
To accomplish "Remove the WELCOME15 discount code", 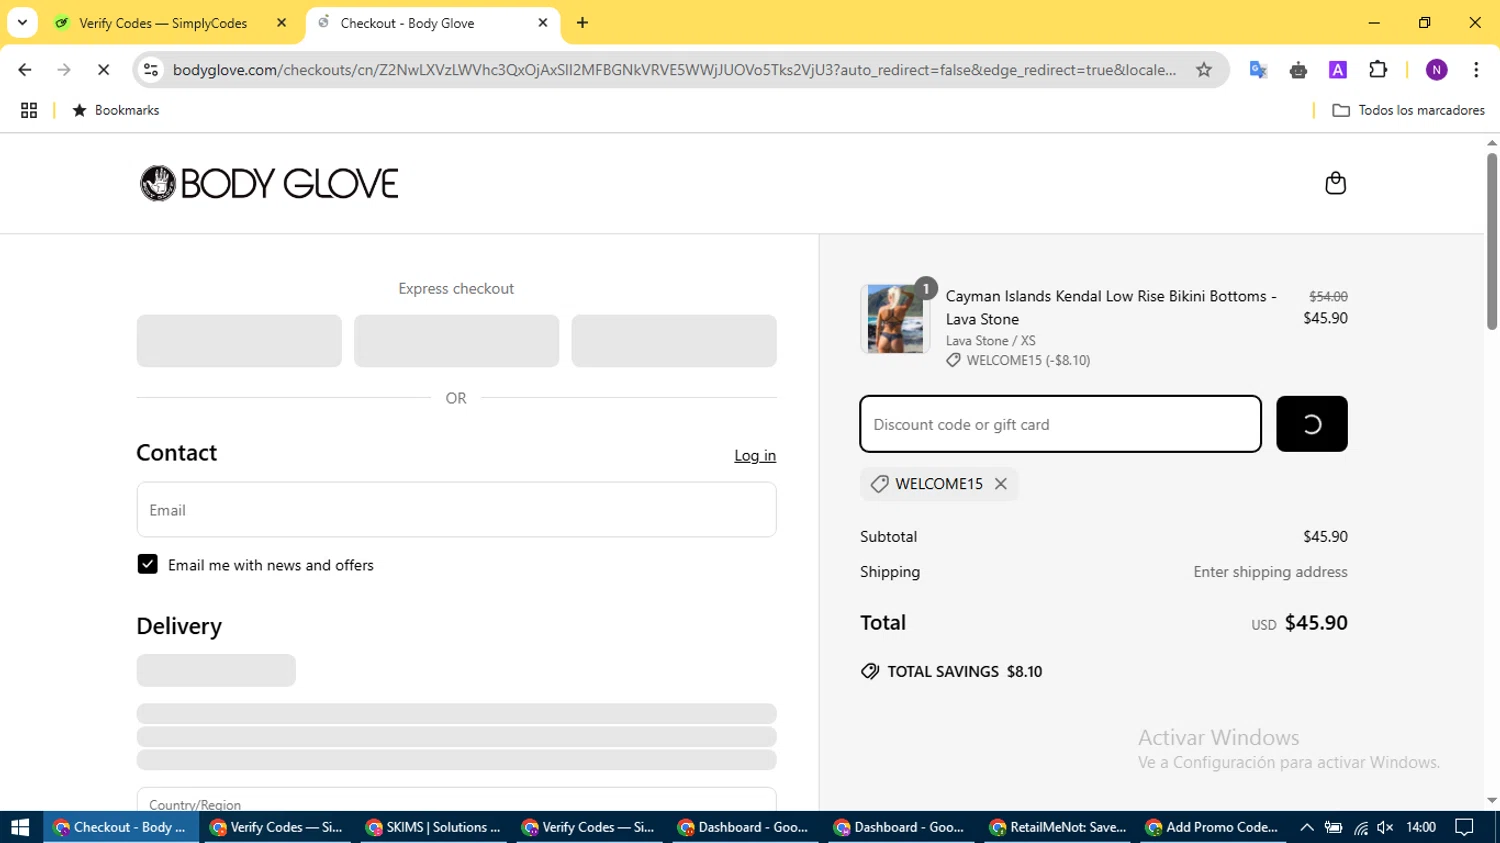I will (1001, 484).
